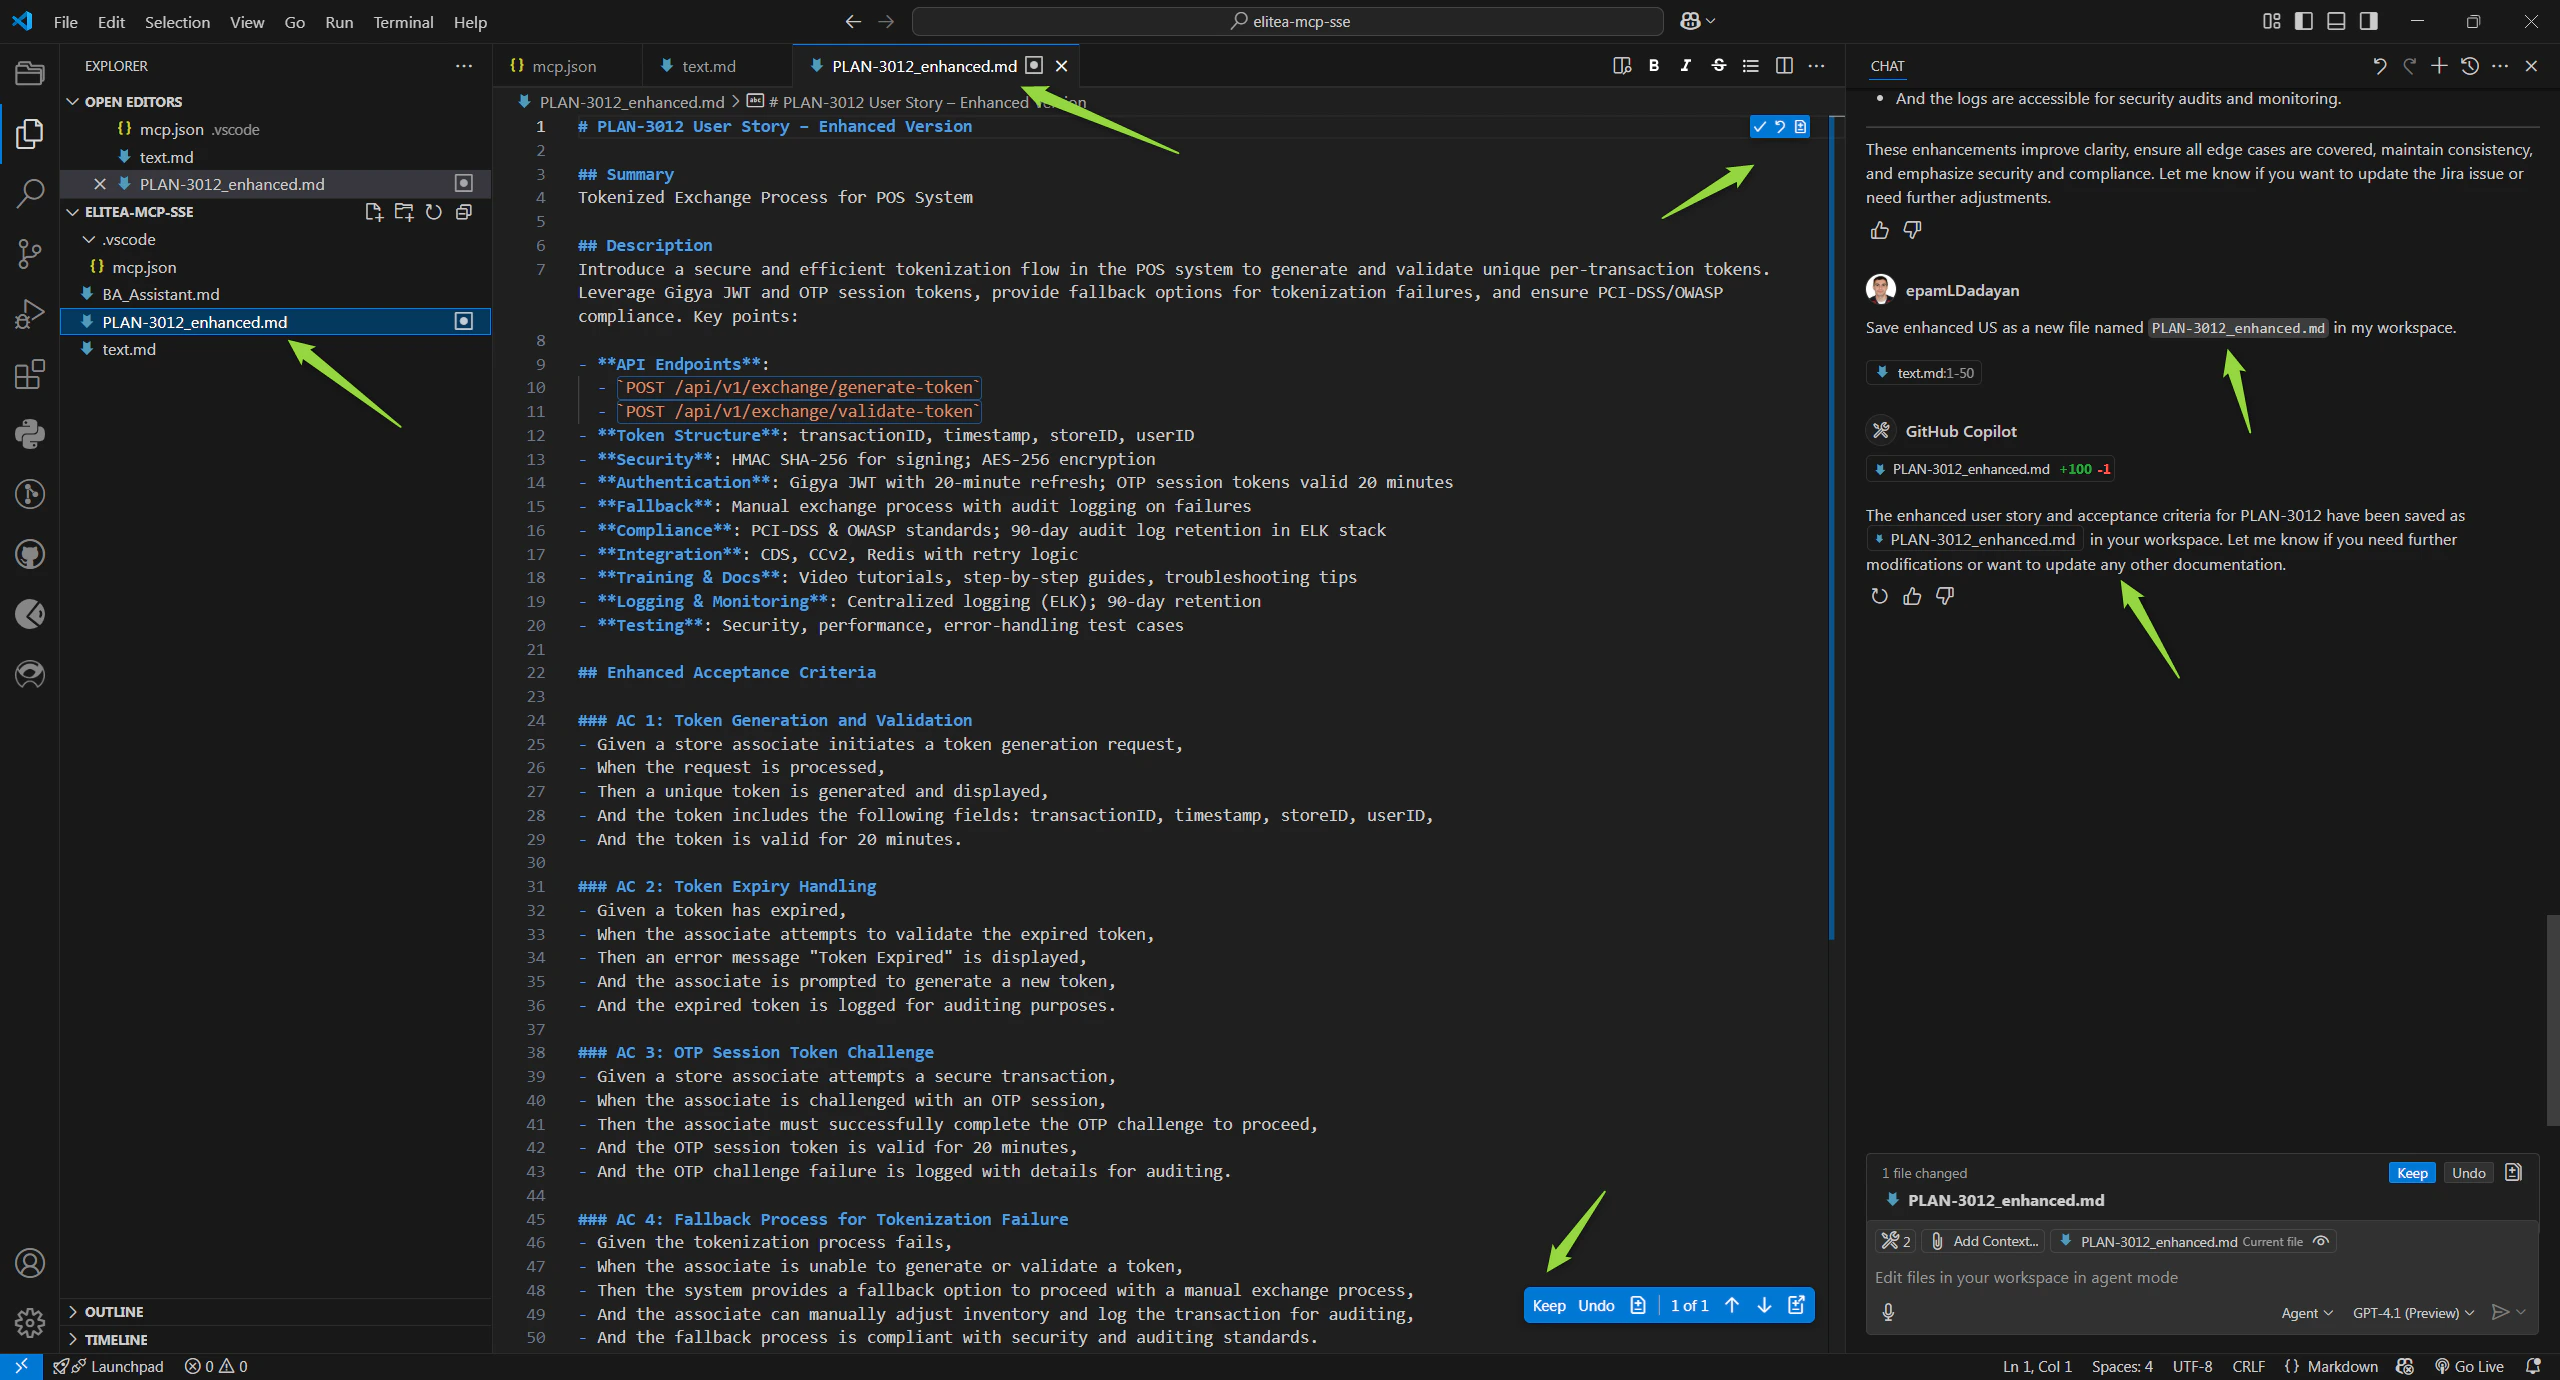The width and height of the screenshot is (2560, 1380).
Task: Open the Source Control view in the activity bar
Action: 29,254
